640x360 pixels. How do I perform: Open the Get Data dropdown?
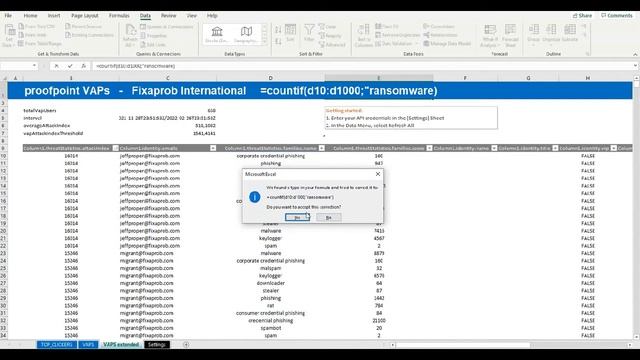tap(9, 35)
